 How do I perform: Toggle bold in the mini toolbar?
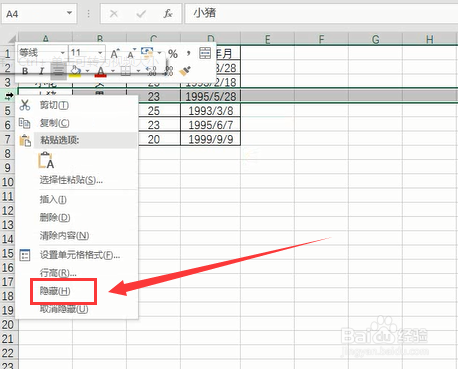[25, 71]
